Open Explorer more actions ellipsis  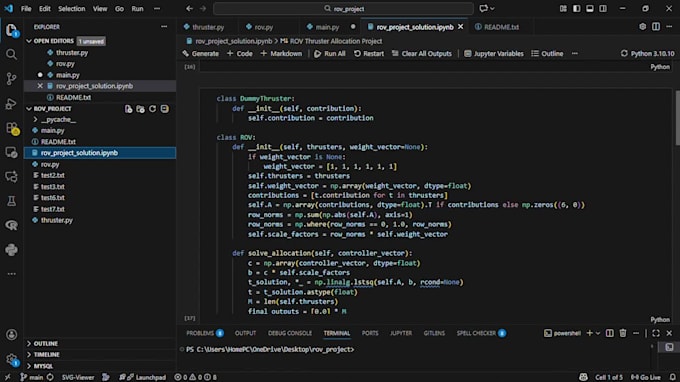click(164, 26)
